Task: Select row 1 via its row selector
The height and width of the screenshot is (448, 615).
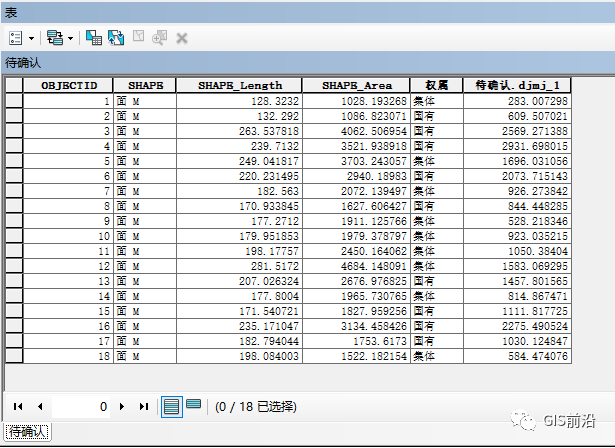Action: tap(14, 101)
